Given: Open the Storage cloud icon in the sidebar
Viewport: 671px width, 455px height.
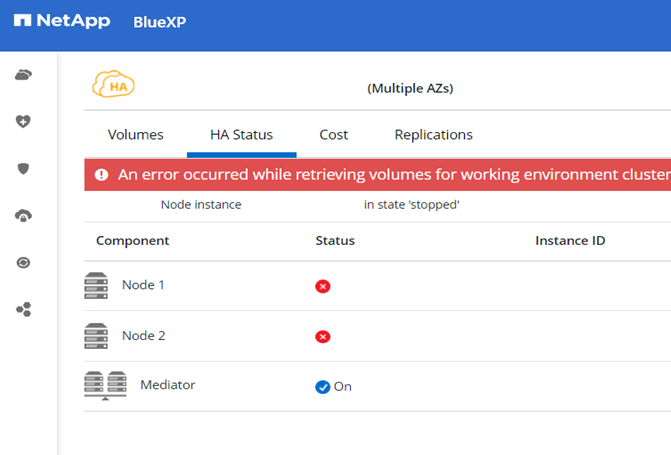Looking at the screenshot, I should (x=24, y=75).
